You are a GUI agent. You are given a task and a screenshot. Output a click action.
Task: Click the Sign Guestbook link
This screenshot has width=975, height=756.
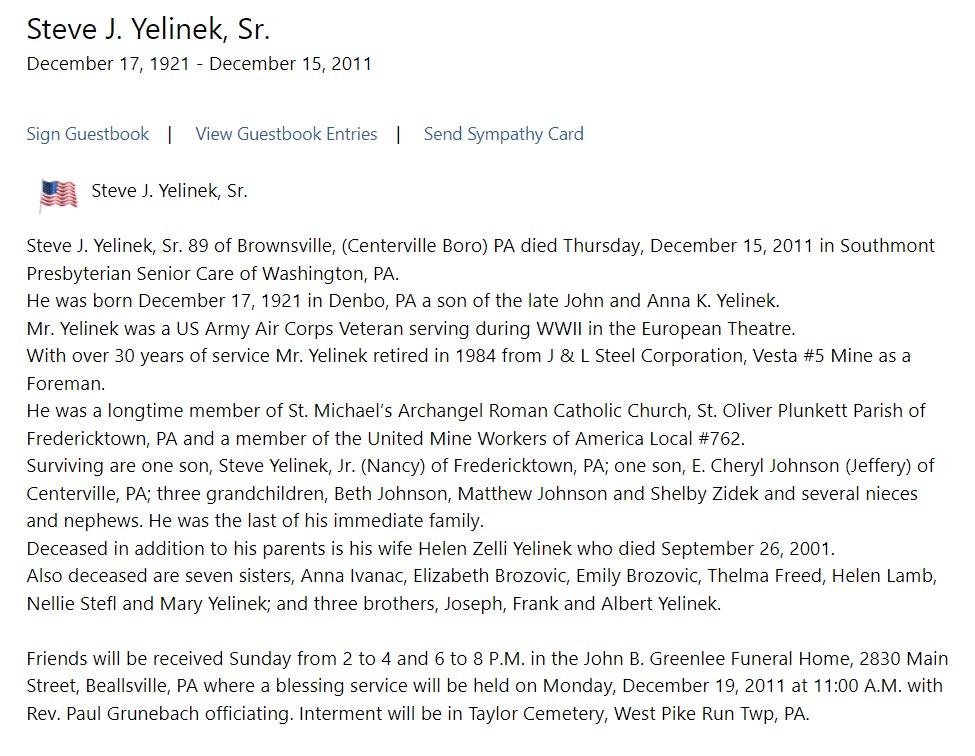[88, 134]
